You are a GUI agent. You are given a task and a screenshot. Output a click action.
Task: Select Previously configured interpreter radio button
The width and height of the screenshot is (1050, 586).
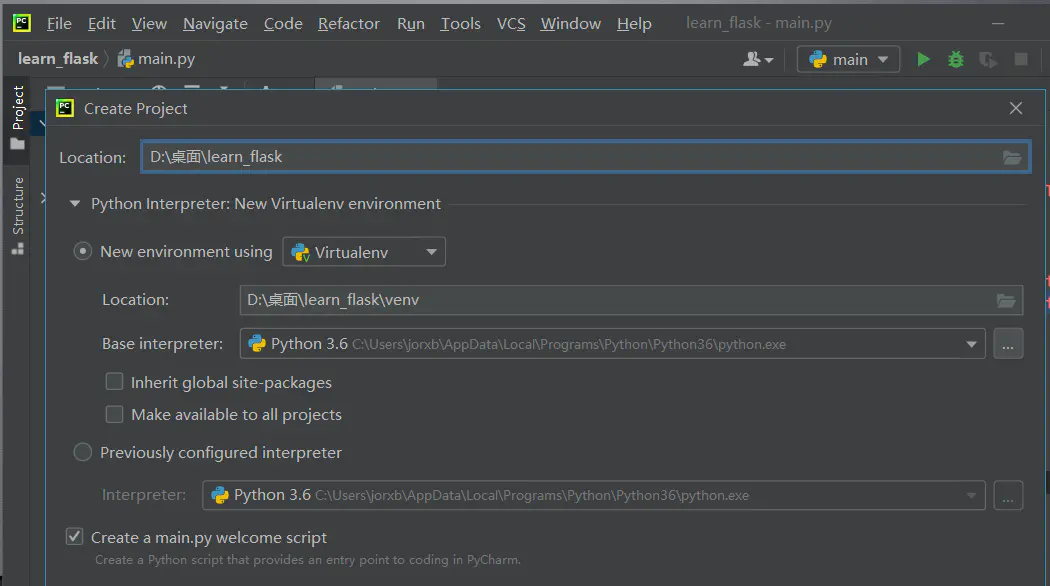pos(82,452)
